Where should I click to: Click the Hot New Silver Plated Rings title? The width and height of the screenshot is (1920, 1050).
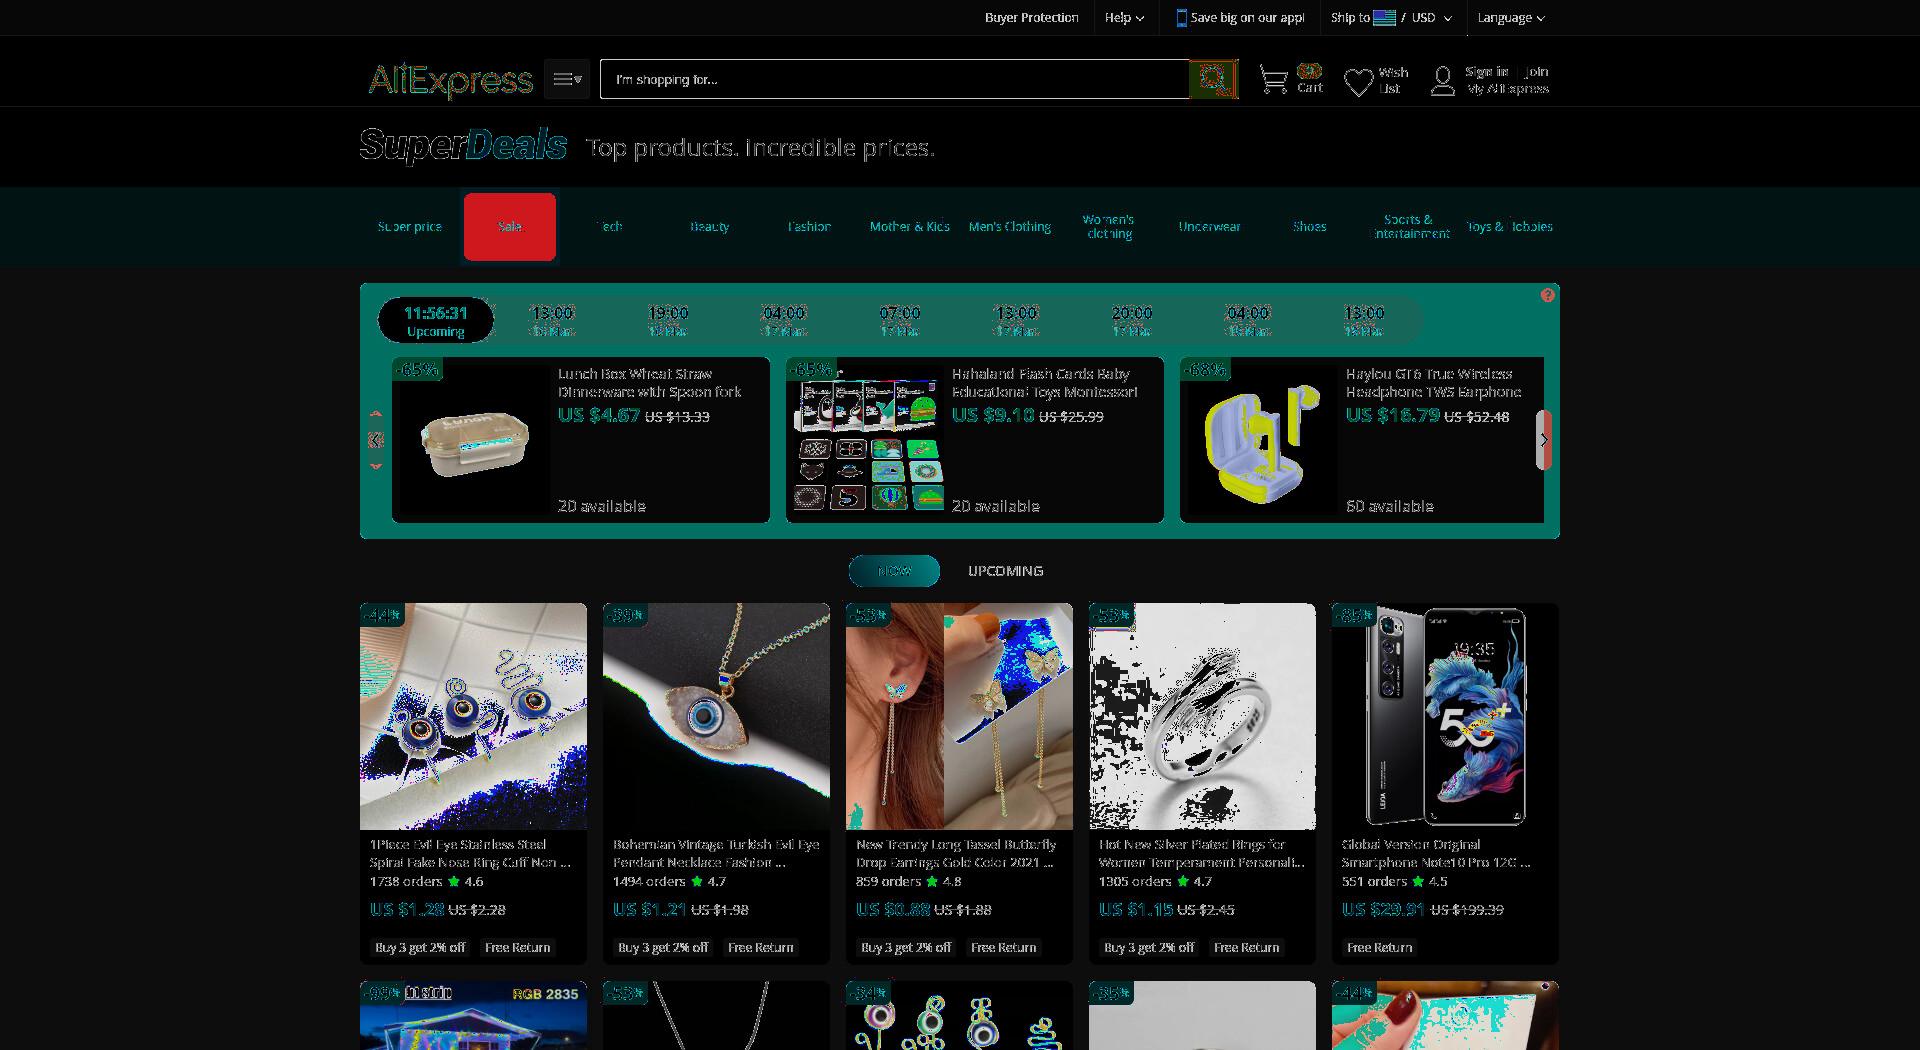pos(1202,854)
